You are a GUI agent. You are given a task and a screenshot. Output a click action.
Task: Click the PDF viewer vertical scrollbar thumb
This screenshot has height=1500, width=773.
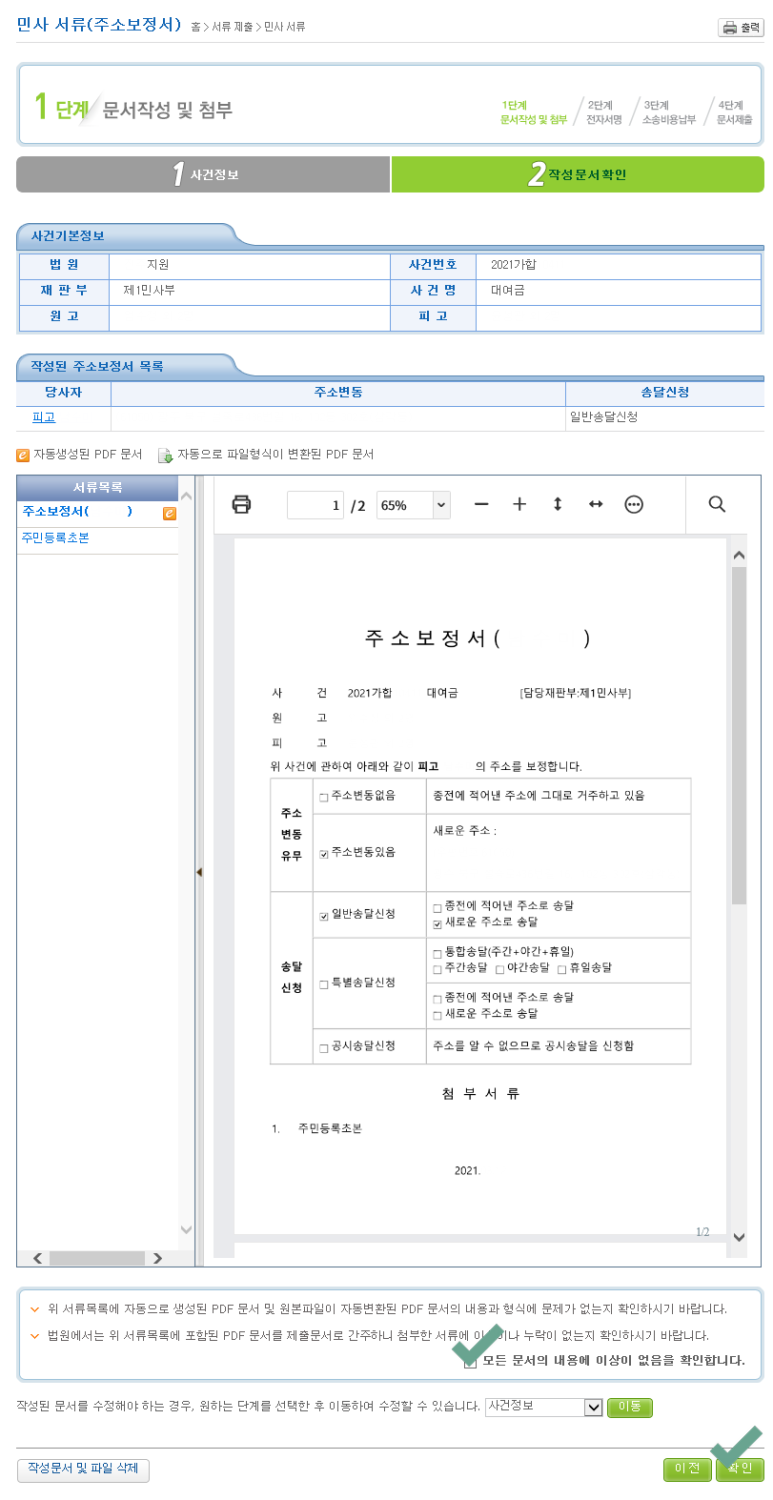(739, 735)
